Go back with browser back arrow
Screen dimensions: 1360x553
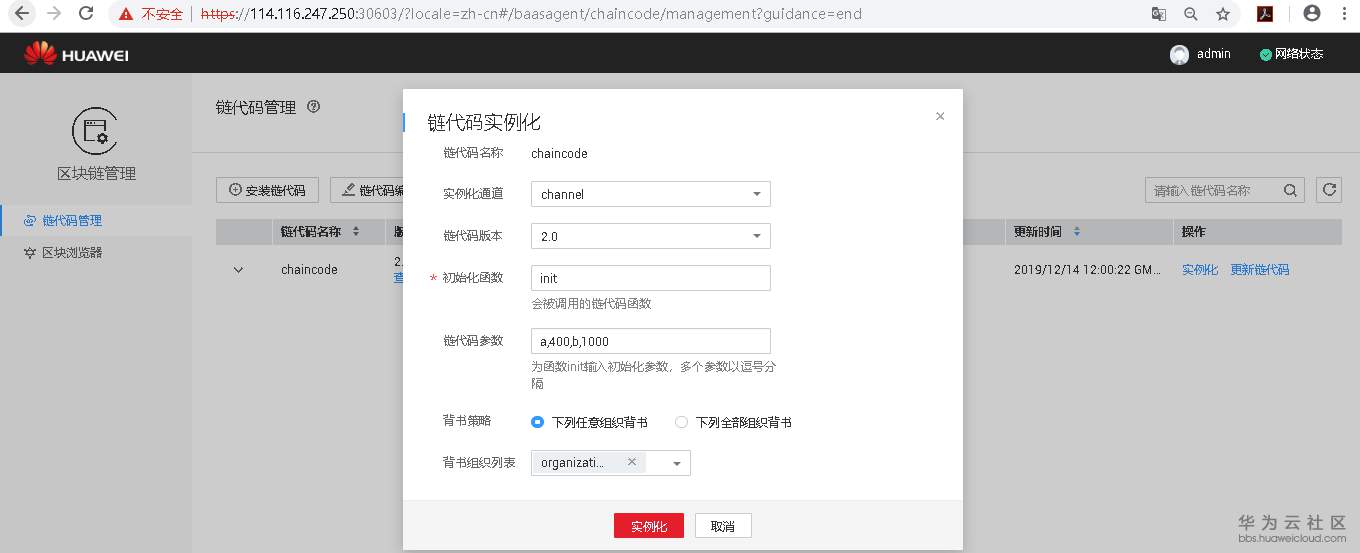pos(22,14)
